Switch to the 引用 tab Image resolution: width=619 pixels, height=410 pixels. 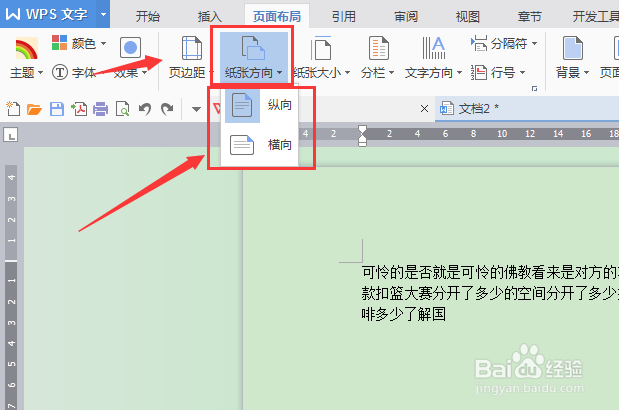point(343,17)
